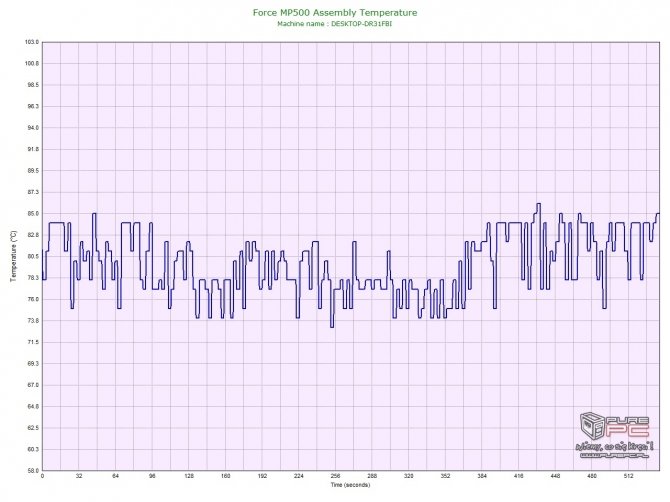Select the 67.0 temperature axis label
This screenshot has width=670, height=502.
[x=32, y=385]
